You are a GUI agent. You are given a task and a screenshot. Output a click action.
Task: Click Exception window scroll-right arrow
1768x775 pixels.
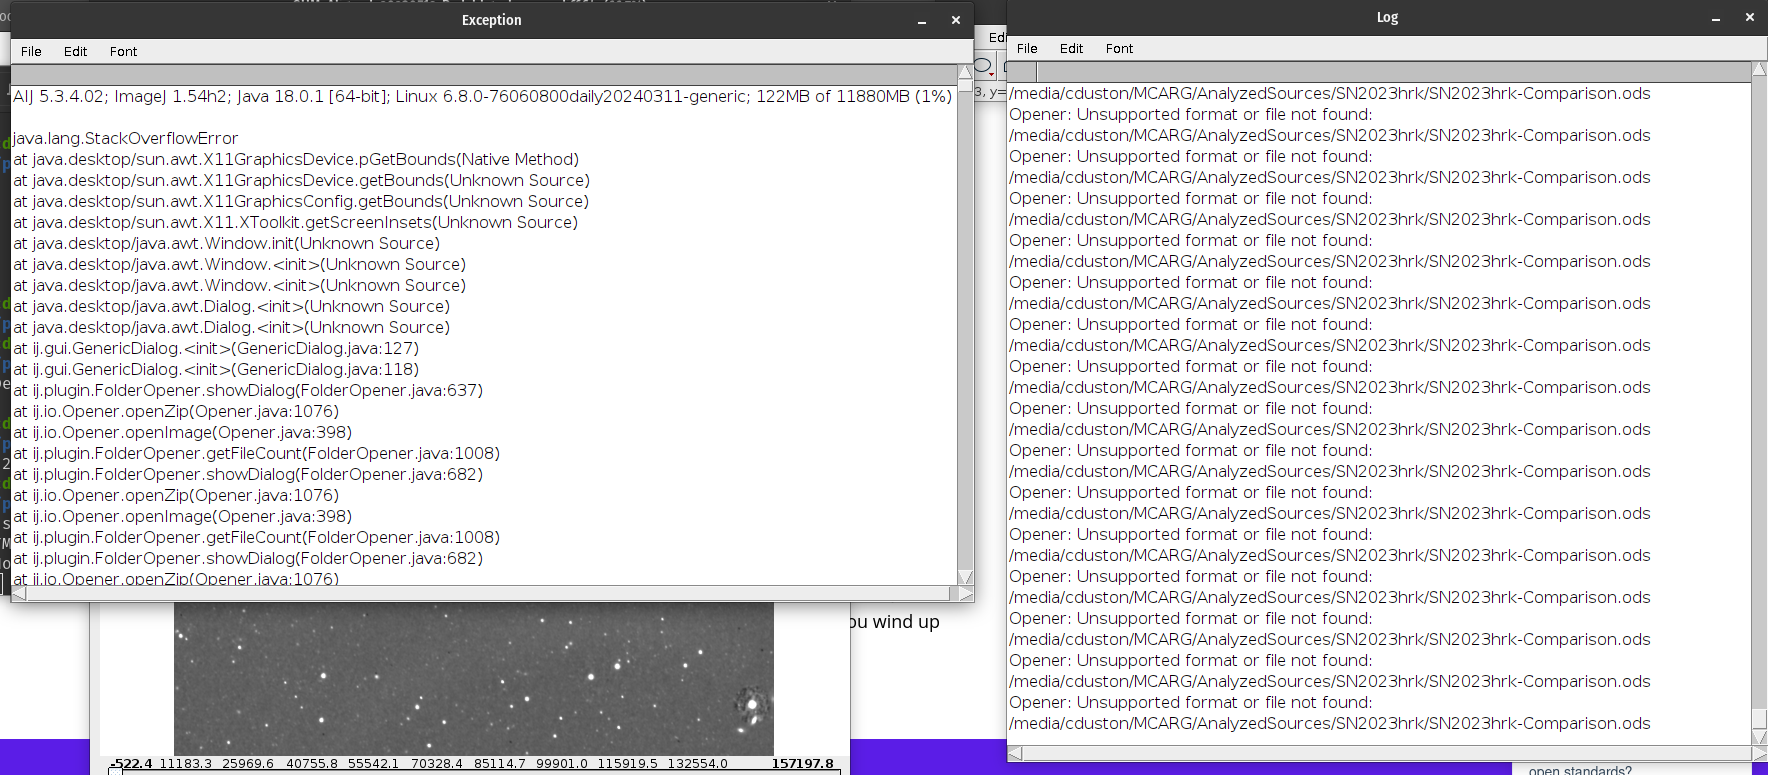coord(965,594)
